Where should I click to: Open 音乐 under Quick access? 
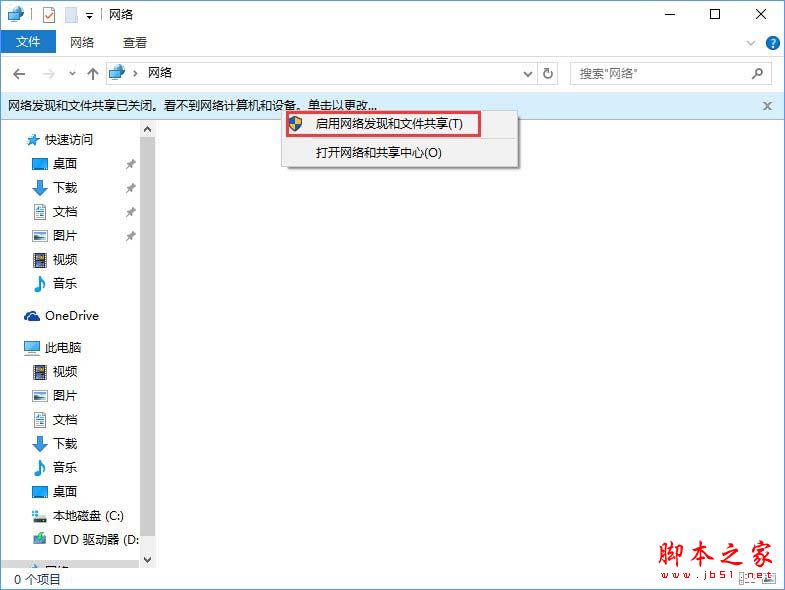point(65,283)
